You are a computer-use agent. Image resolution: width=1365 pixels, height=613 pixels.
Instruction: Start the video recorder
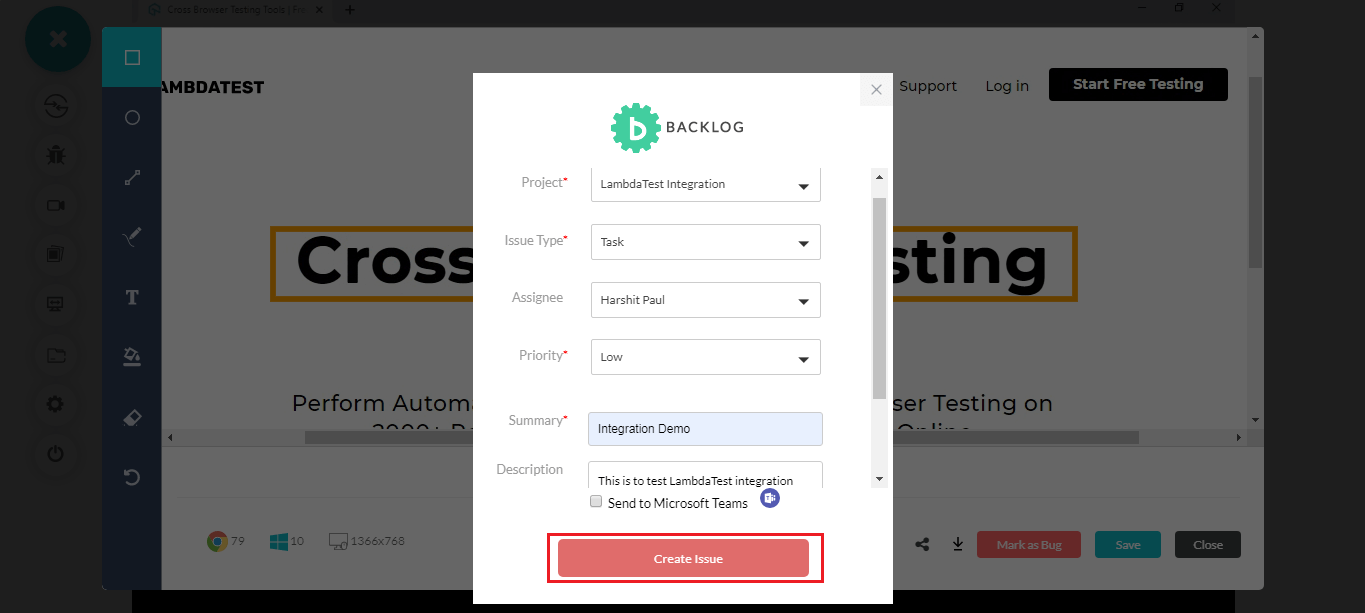[57, 205]
